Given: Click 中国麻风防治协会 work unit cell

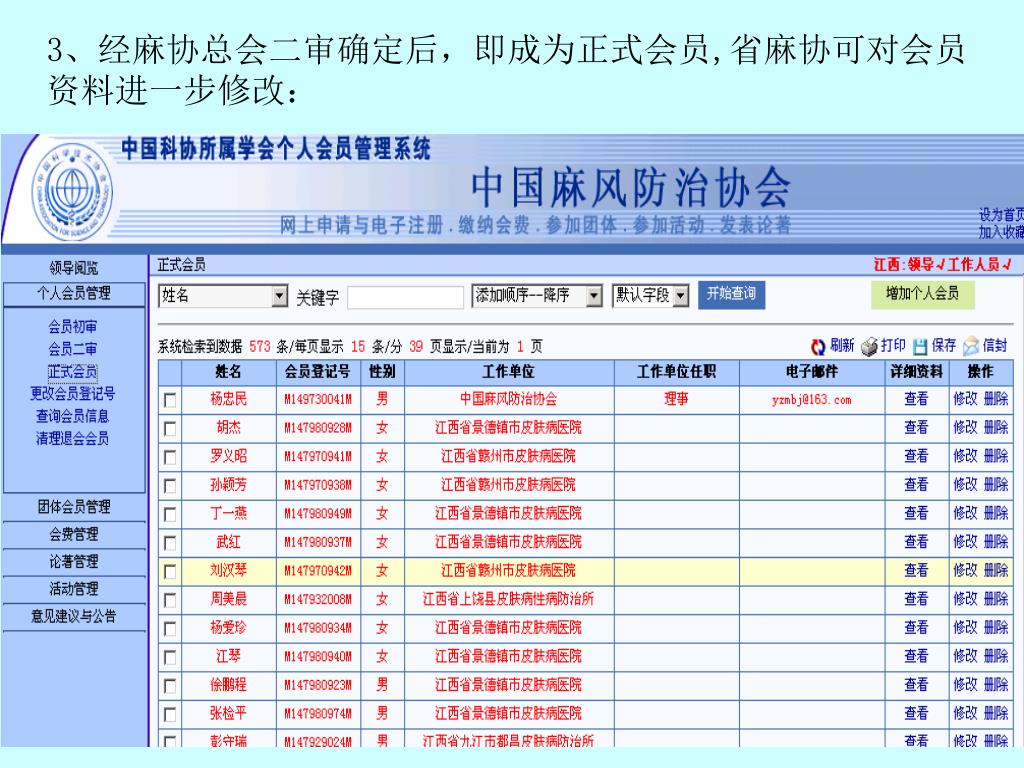Looking at the screenshot, I should 509,399.
